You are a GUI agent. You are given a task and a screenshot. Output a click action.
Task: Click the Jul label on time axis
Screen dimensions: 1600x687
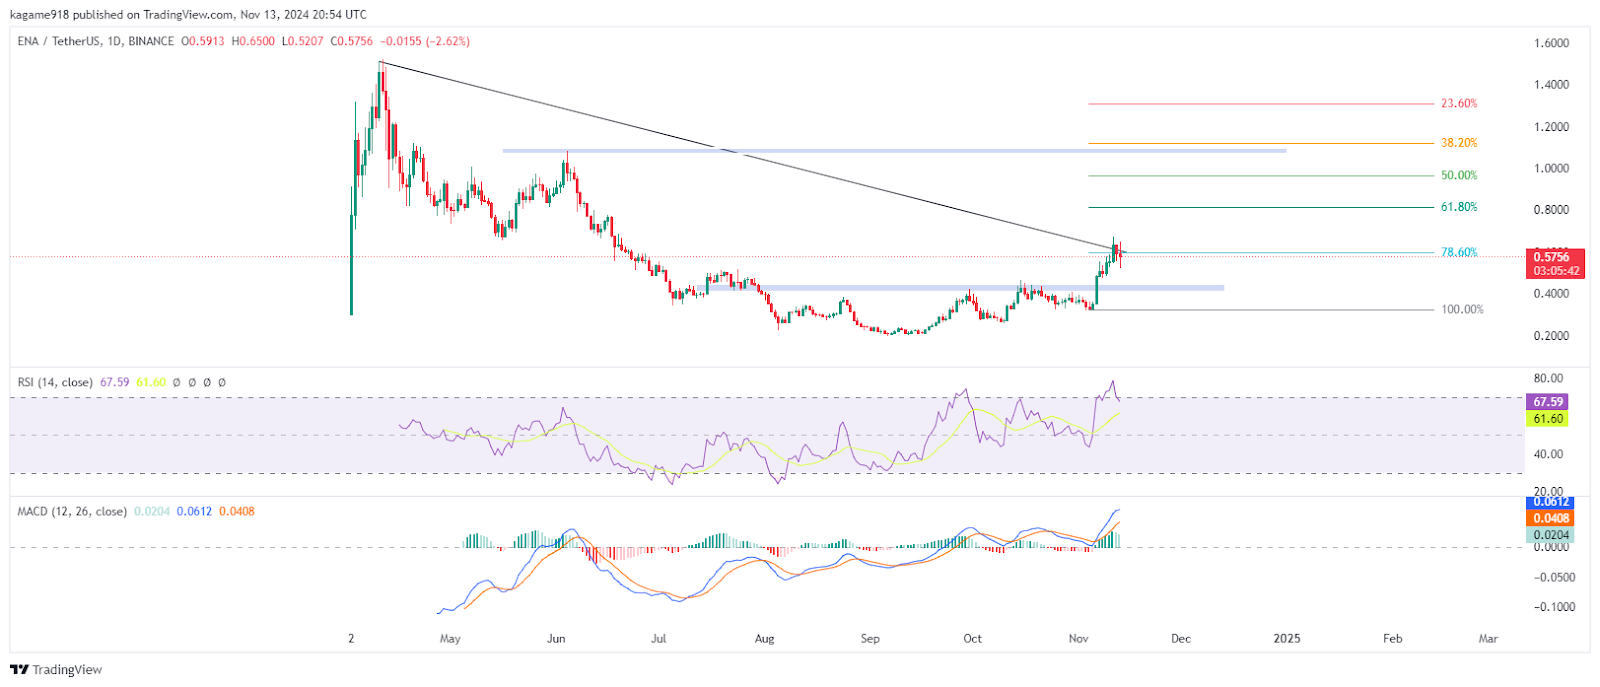[x=658, y=639]
